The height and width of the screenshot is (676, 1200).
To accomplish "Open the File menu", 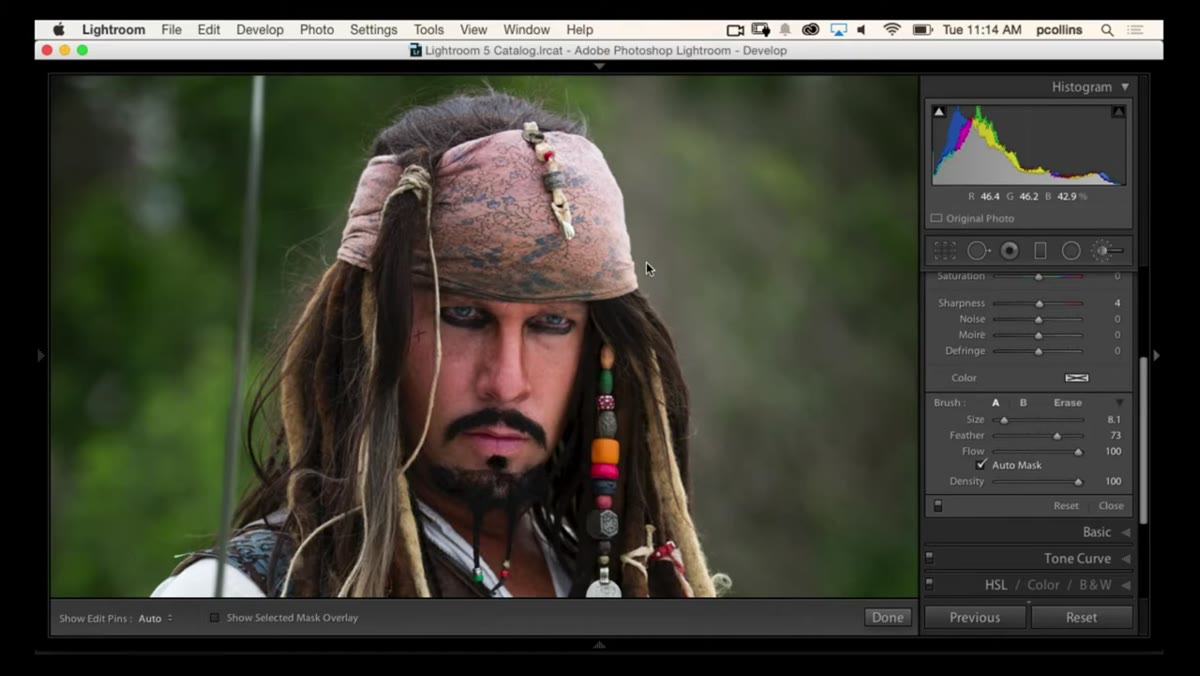I will click(172, 30).
